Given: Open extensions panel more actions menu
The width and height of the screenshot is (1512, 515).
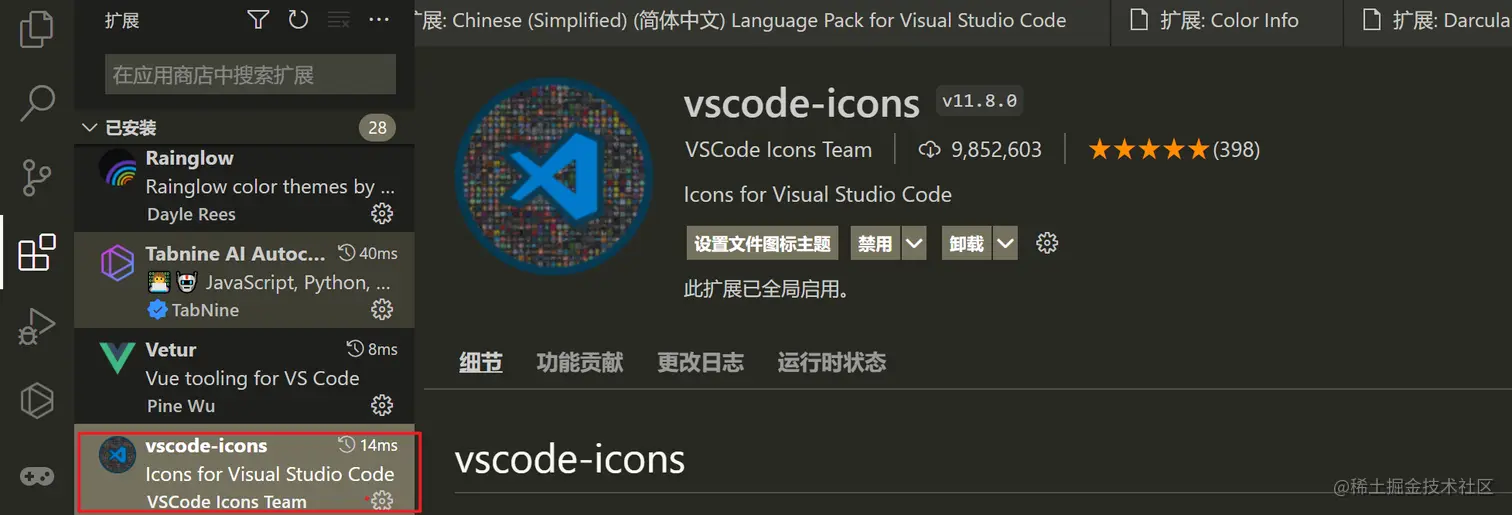Looking at the screenshot, I should tap(379, 19).
